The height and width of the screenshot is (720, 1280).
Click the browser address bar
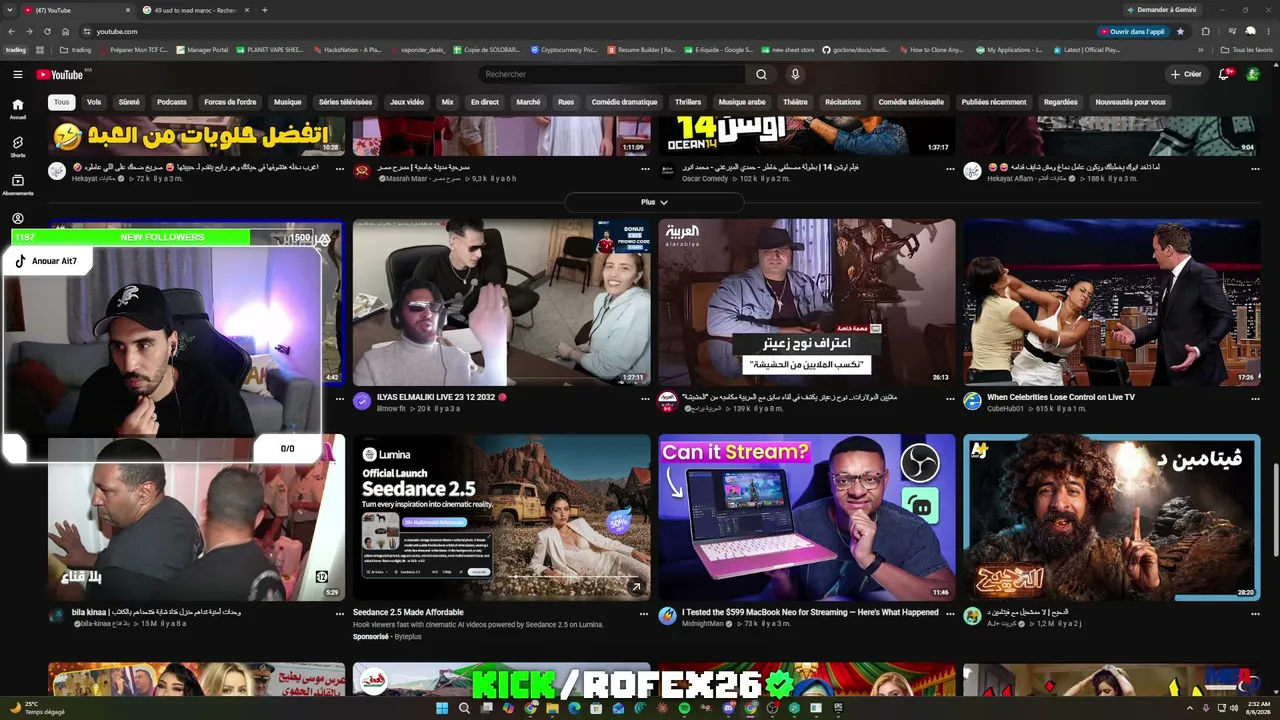coord(590,31)
